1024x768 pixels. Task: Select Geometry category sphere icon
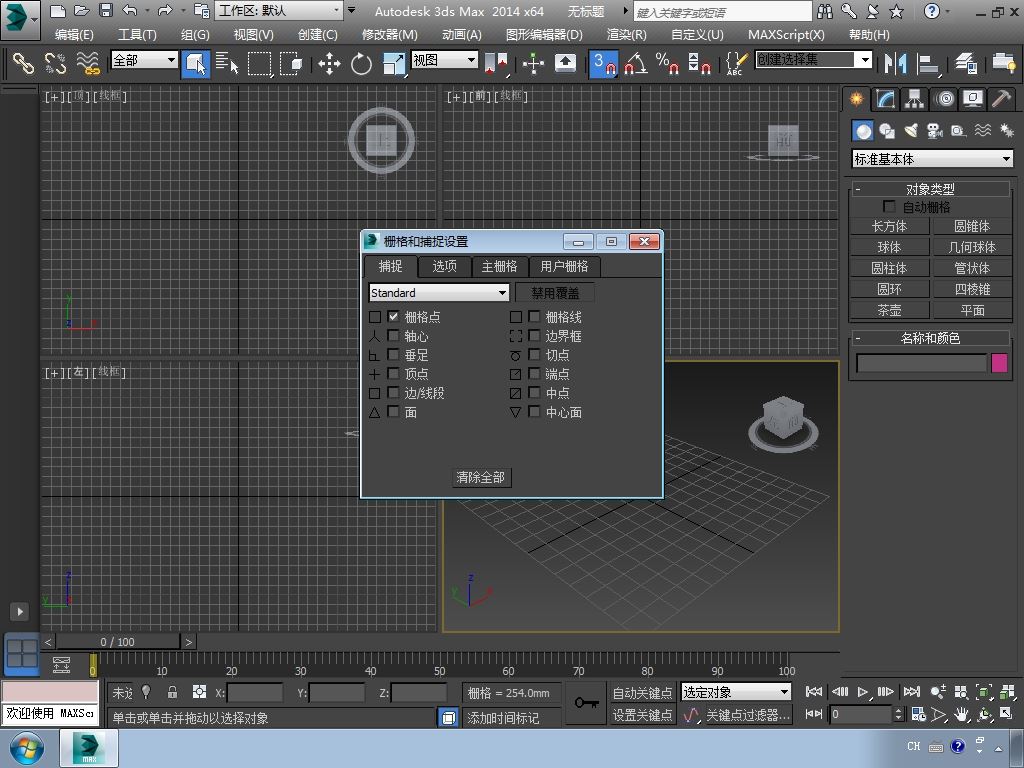click(x=863, y=131)
